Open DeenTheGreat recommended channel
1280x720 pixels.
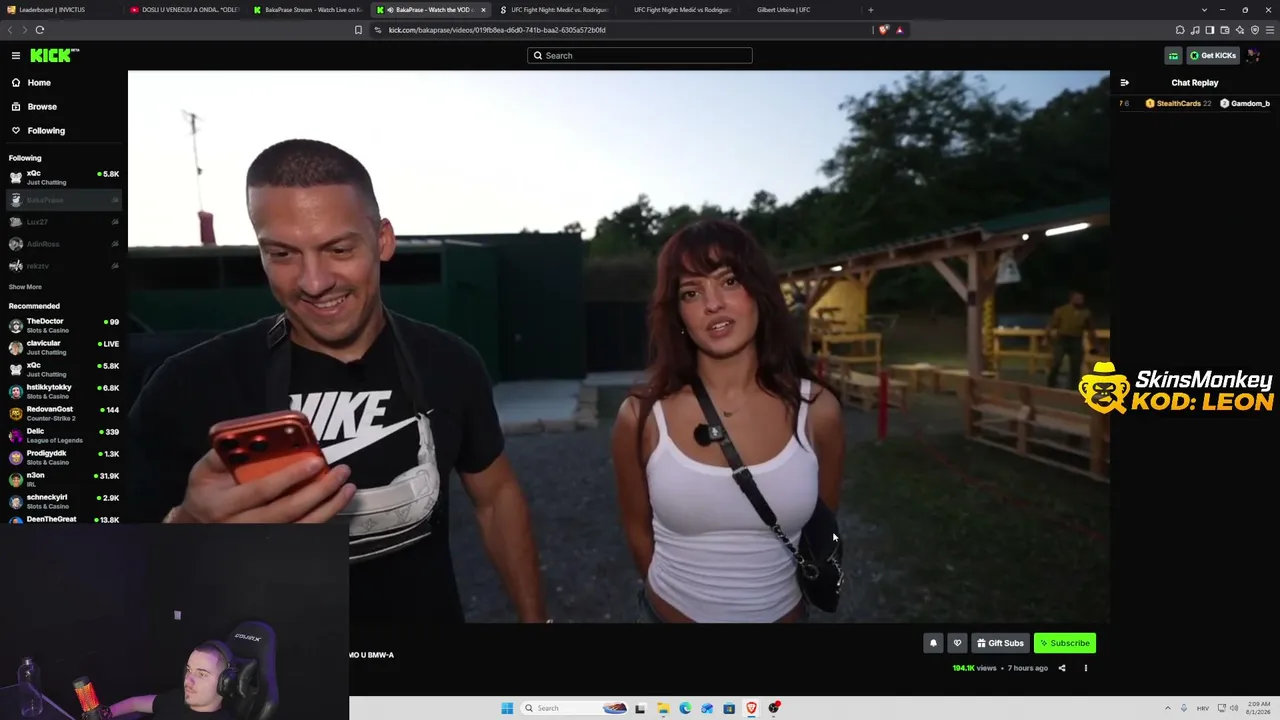(x=62, y=520)
